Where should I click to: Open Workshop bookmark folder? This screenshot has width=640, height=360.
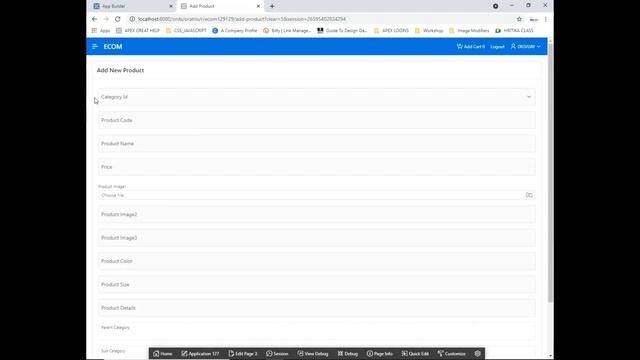point(429,31)
